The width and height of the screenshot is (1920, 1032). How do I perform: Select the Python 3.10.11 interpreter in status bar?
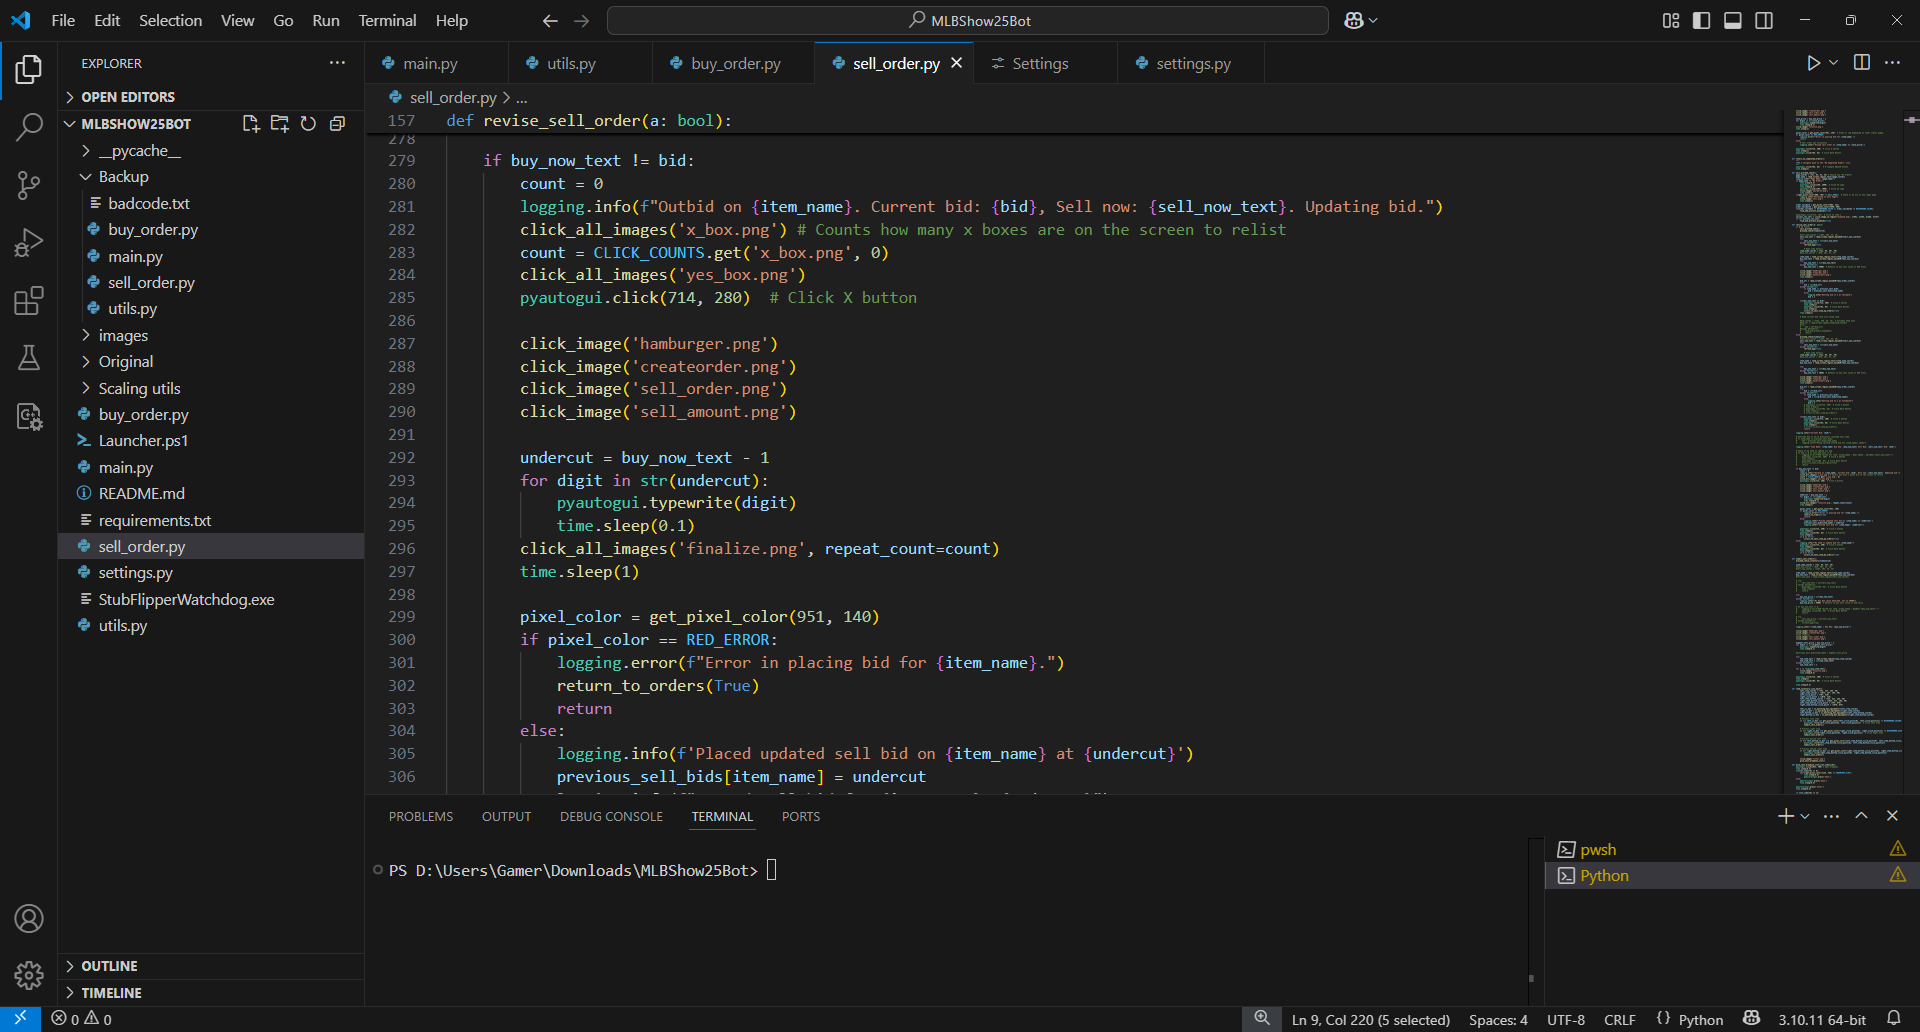pos(1822,1019)
